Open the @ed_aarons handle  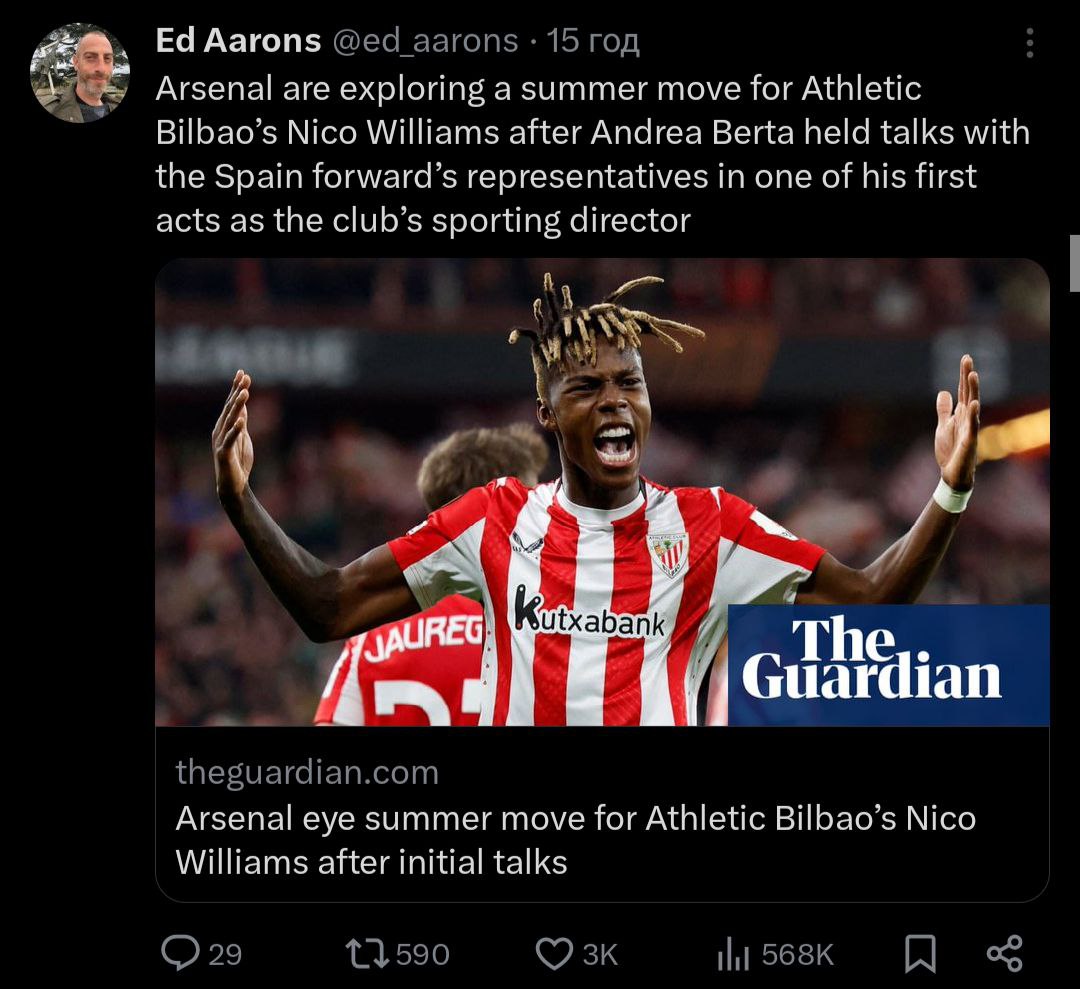point(426,41)
